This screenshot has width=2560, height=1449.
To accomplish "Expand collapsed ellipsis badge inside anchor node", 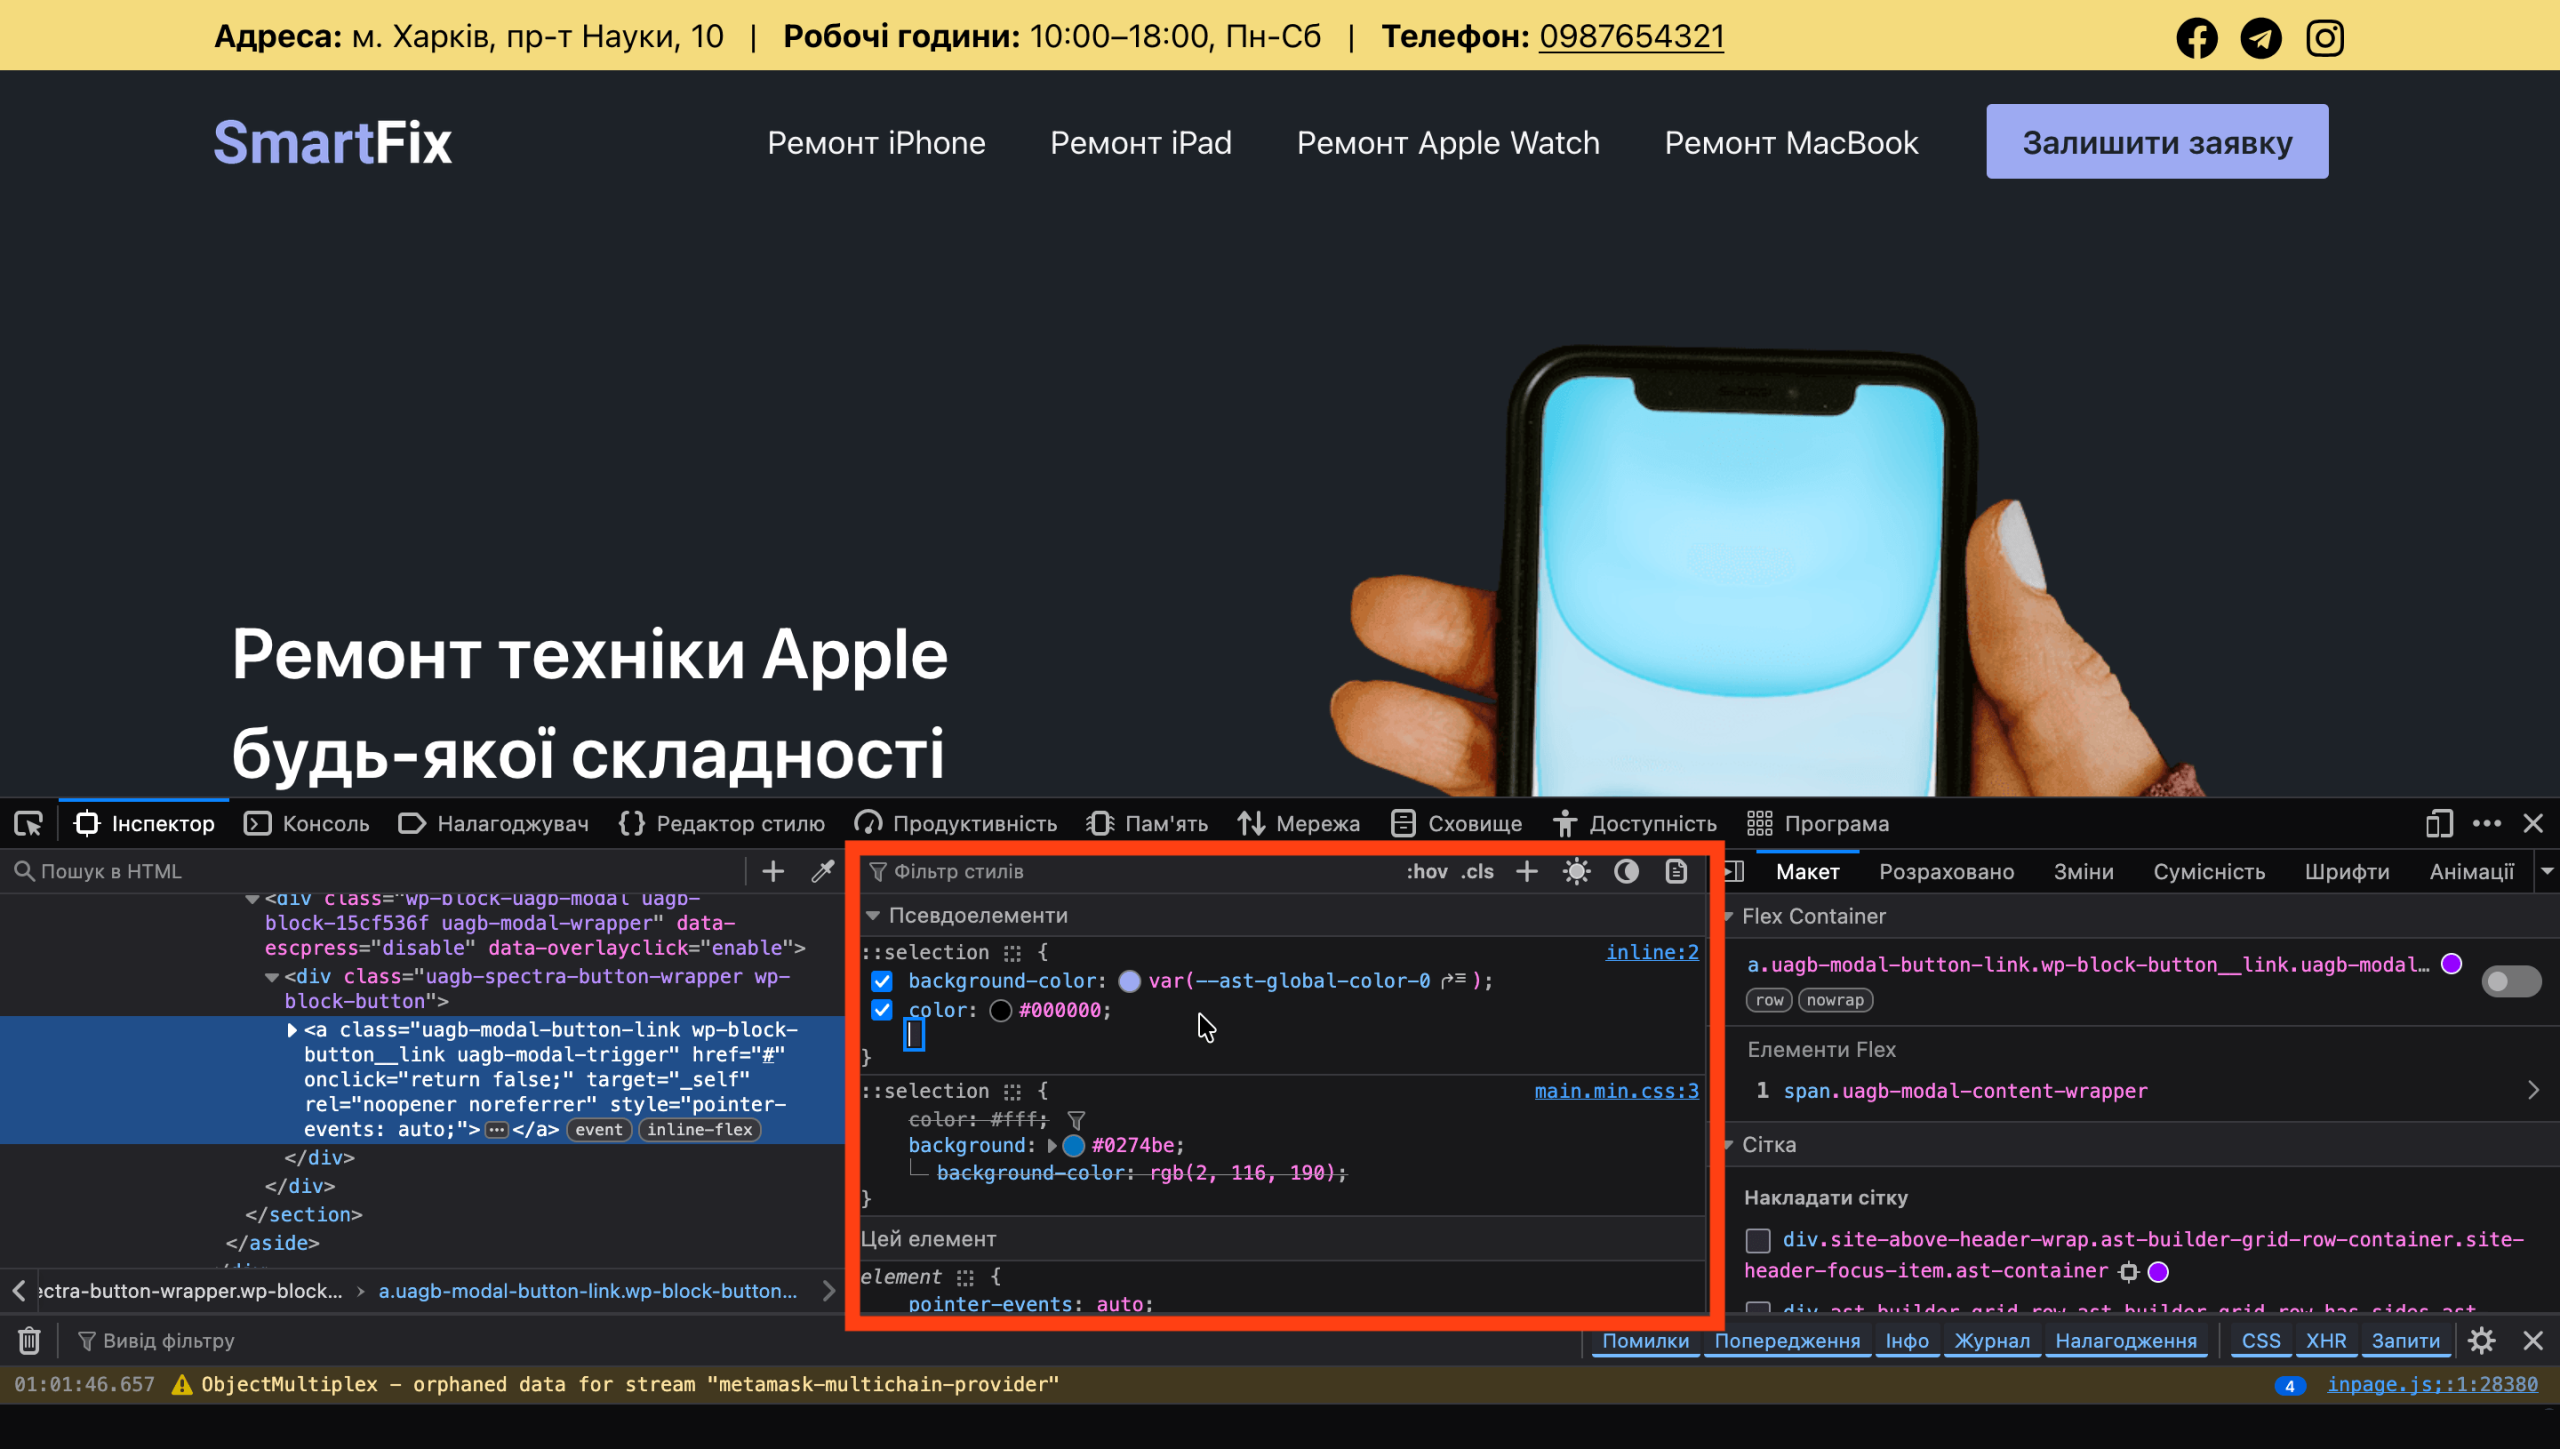I will (496, 1130).
